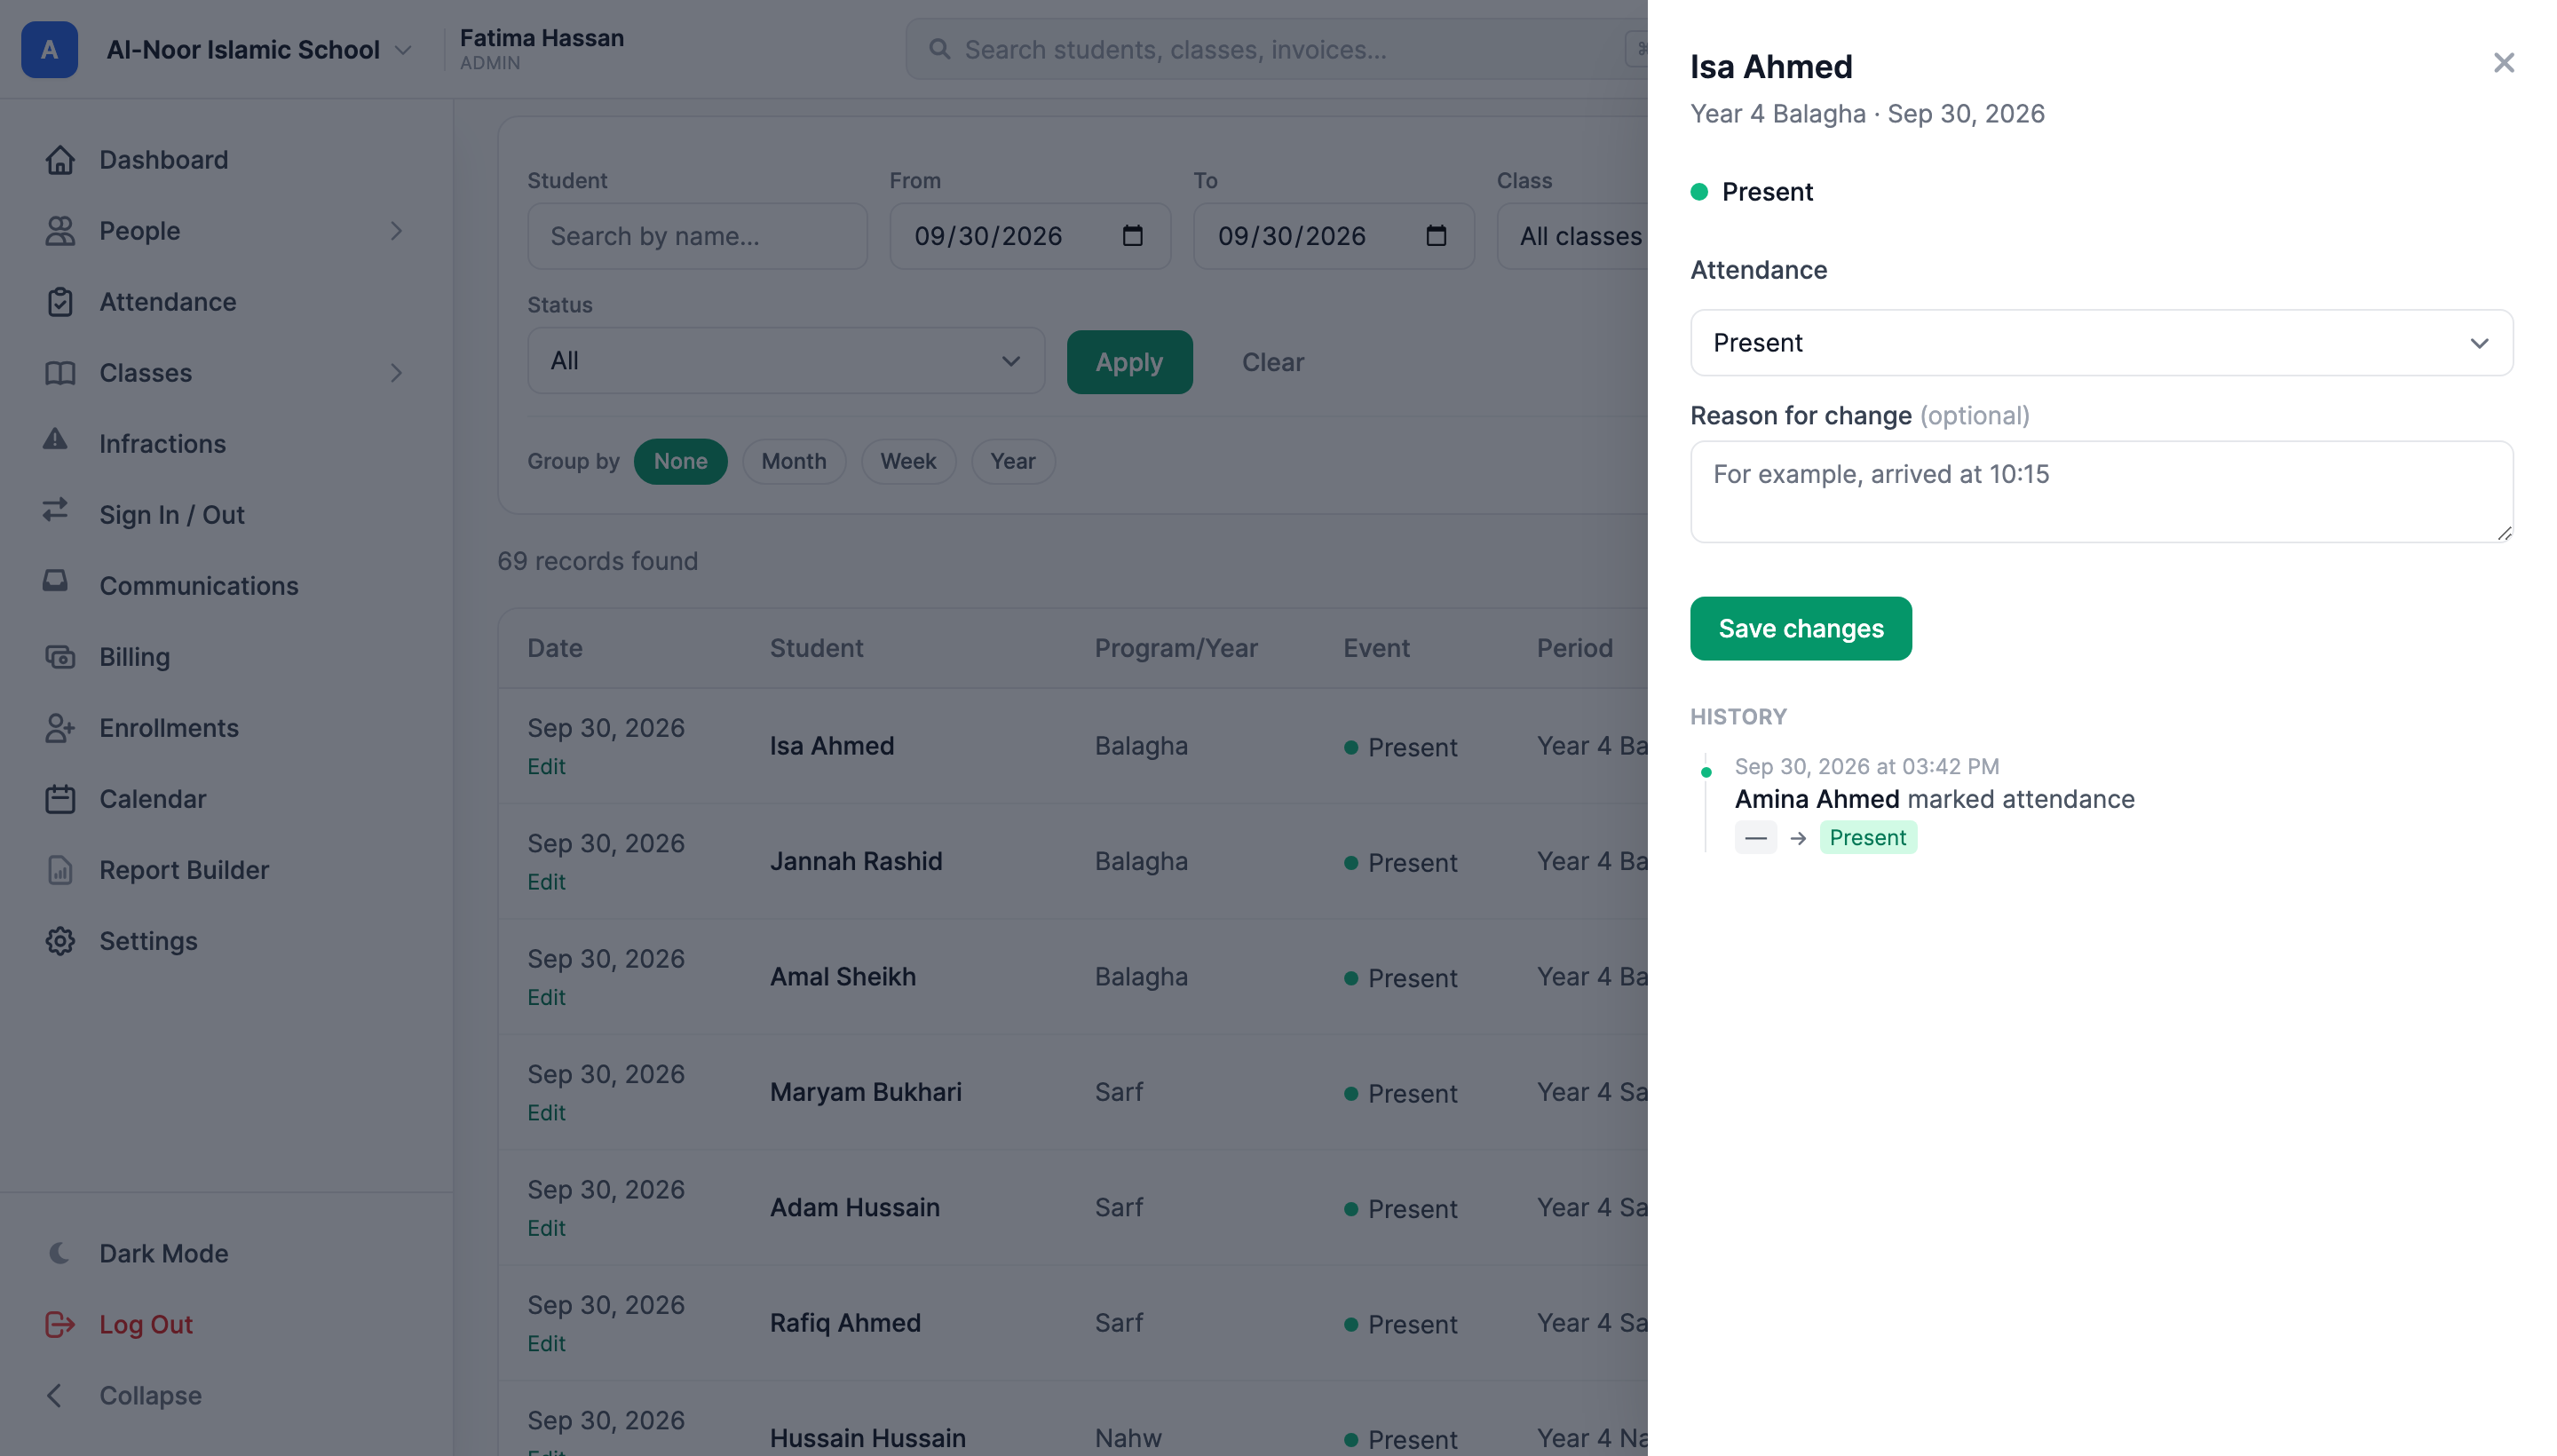The width and height of the screenshot is (2557, 1456).
Task: Group records by Month
Action: (794, 461)
